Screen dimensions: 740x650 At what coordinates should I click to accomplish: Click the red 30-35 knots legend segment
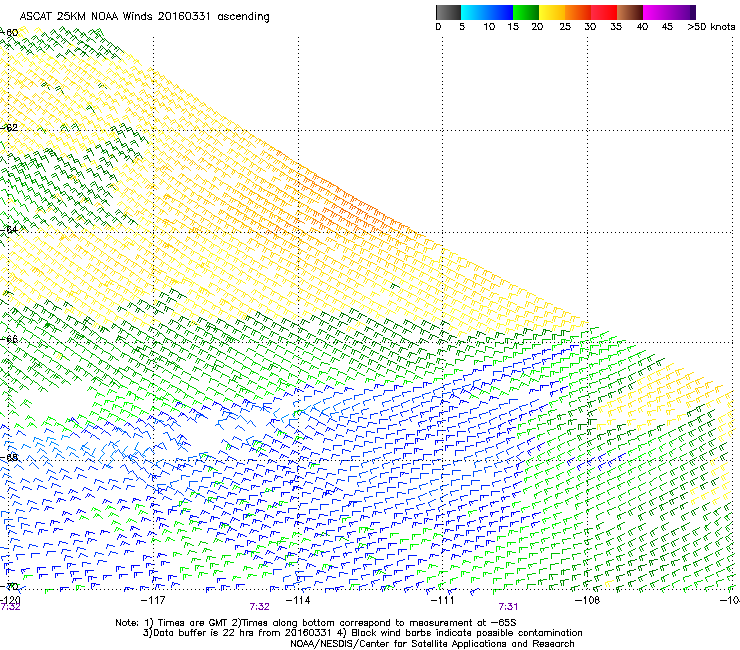pyautogui.click(x=604, y=12)
